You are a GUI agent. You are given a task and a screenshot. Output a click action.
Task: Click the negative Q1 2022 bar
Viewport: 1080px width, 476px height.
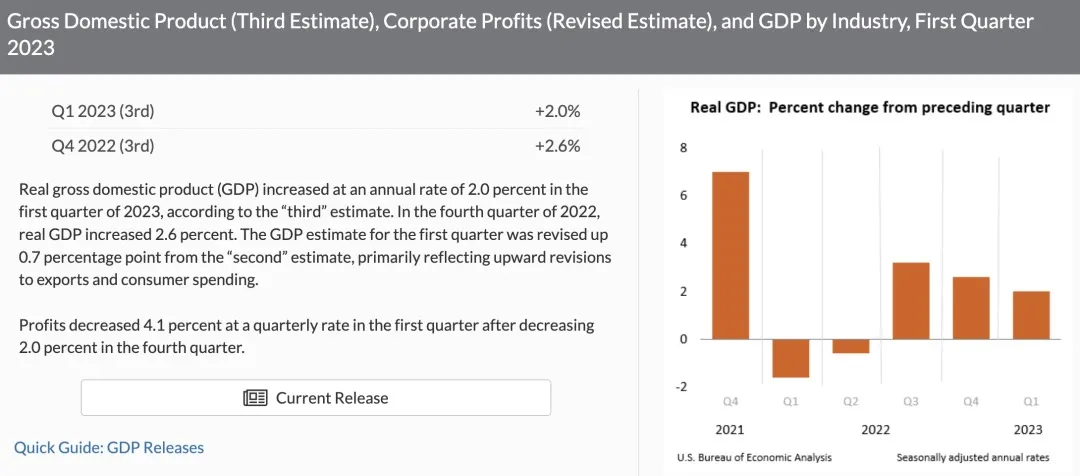pyautogui.click(x=790, y=358)
